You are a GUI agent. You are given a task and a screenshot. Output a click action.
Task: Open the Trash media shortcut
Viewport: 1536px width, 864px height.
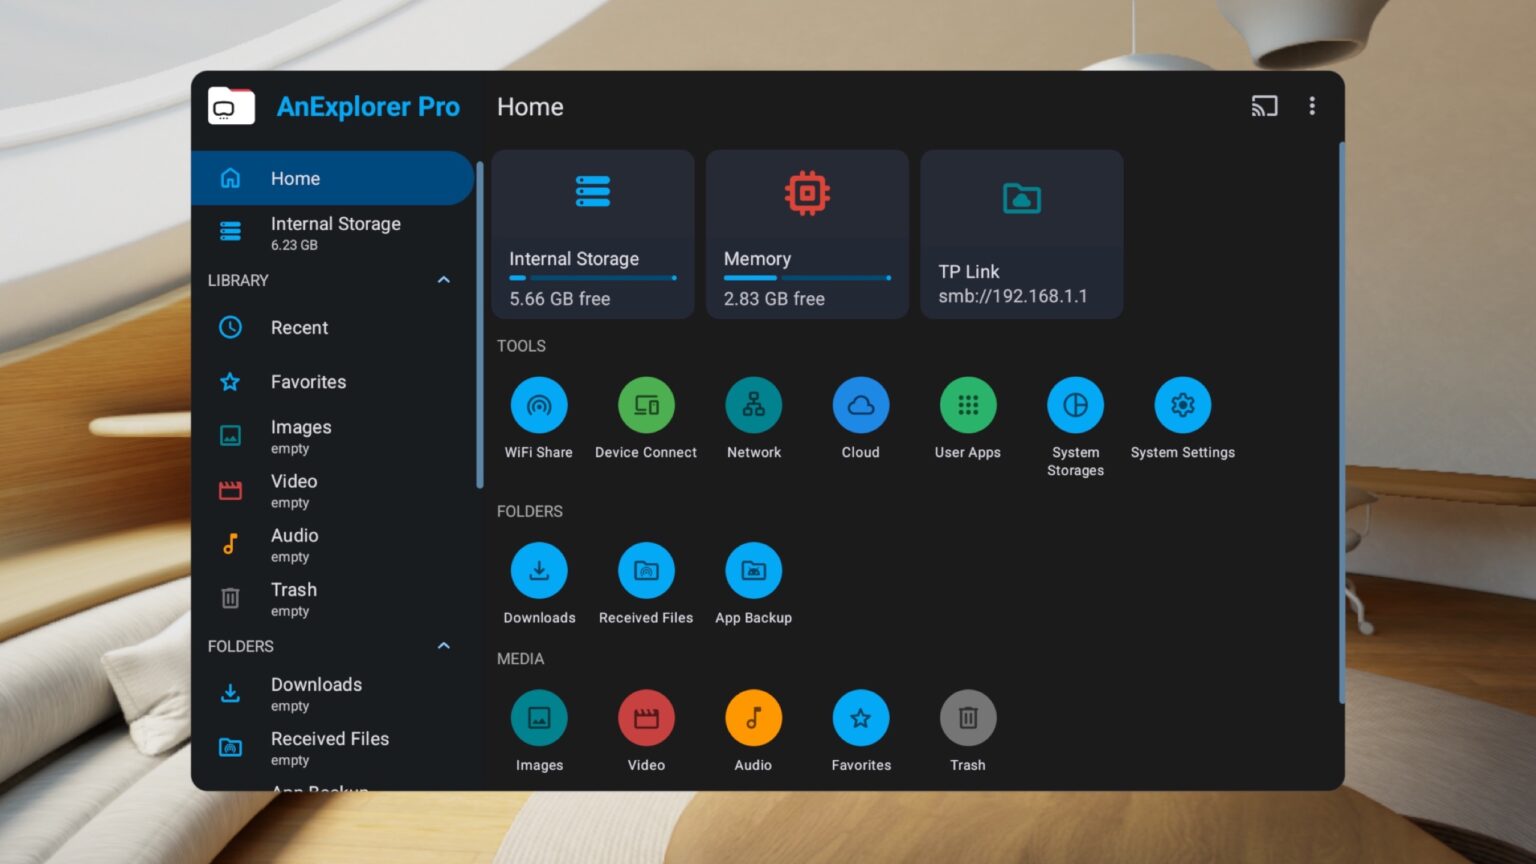967,717
